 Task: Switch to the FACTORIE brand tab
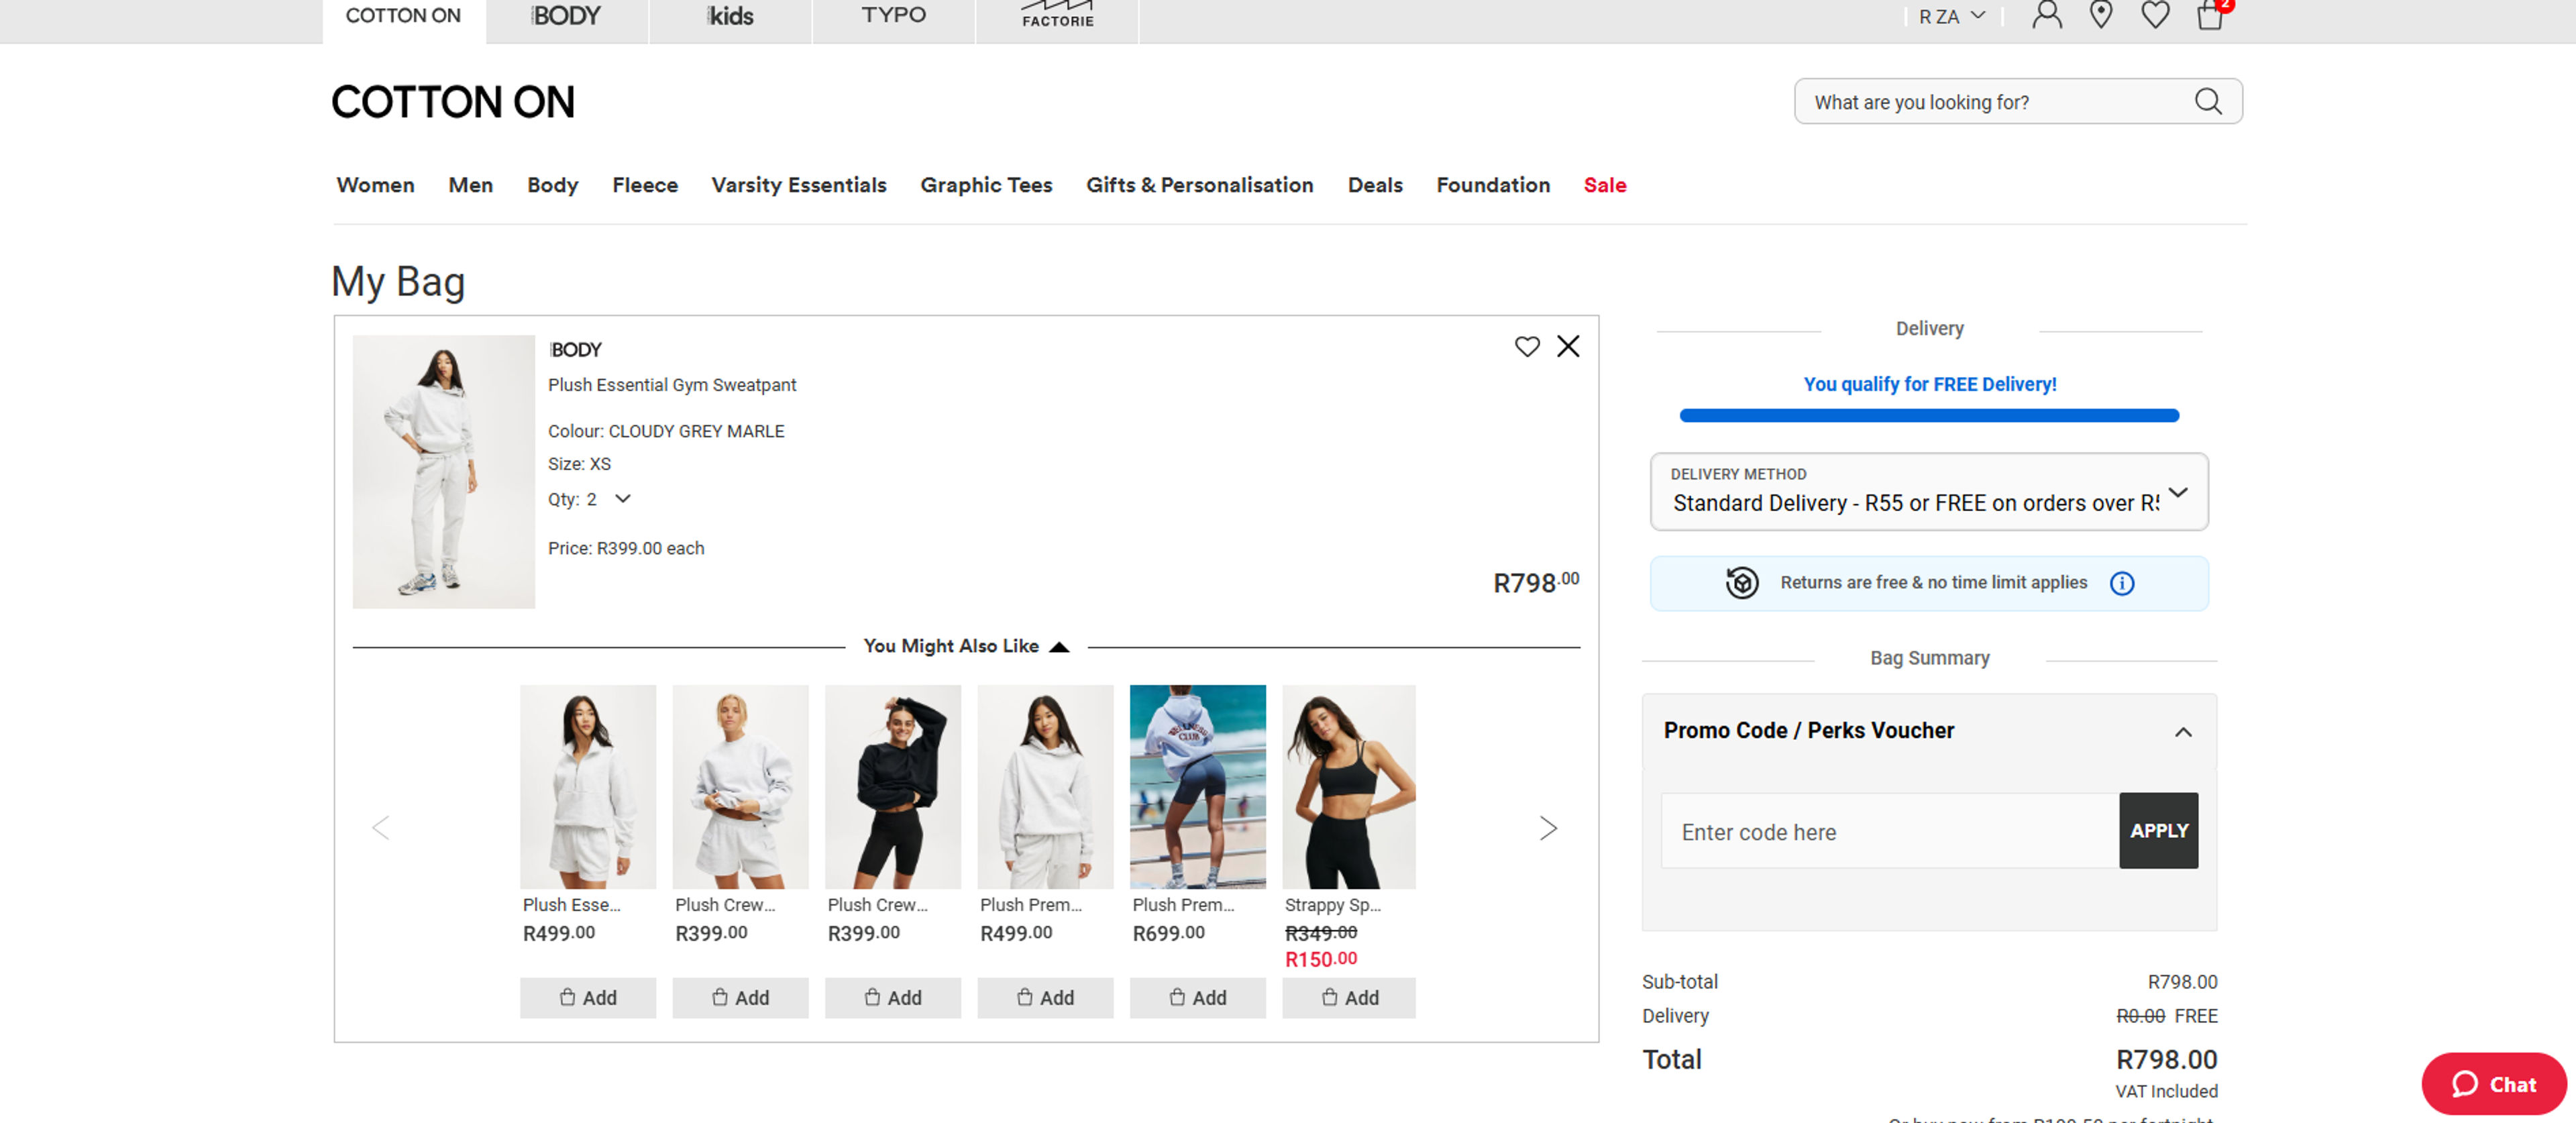coord(1057,16)
